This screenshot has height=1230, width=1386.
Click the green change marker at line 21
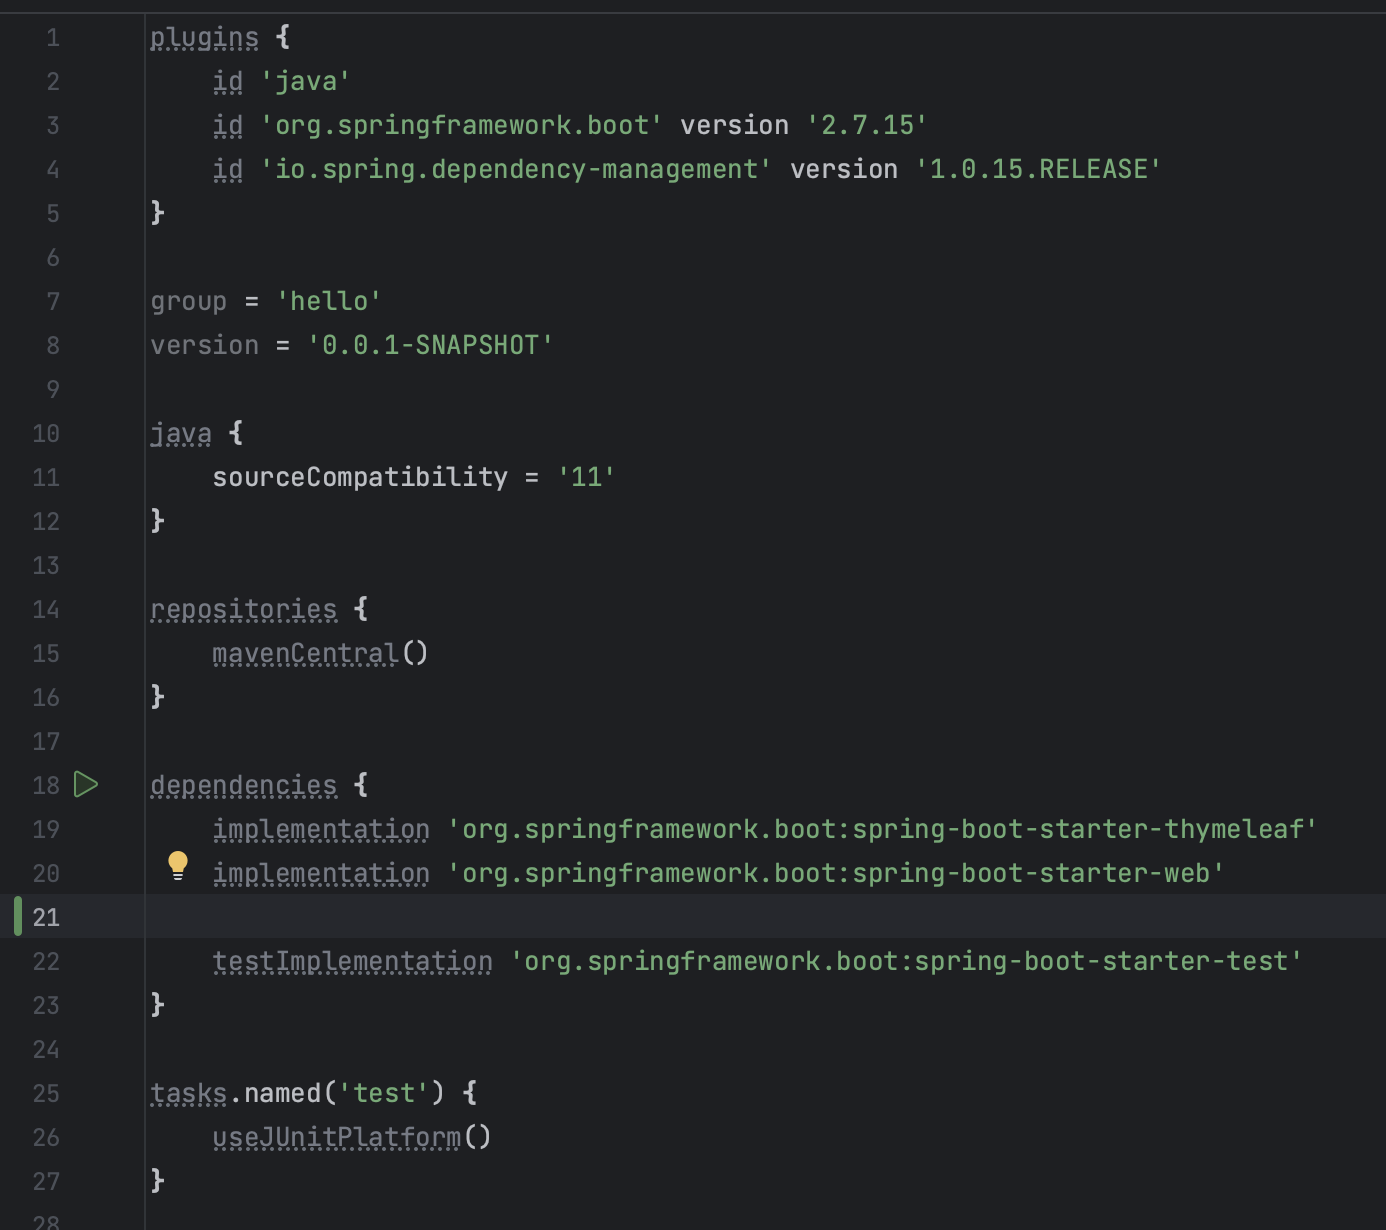(18, 916)
